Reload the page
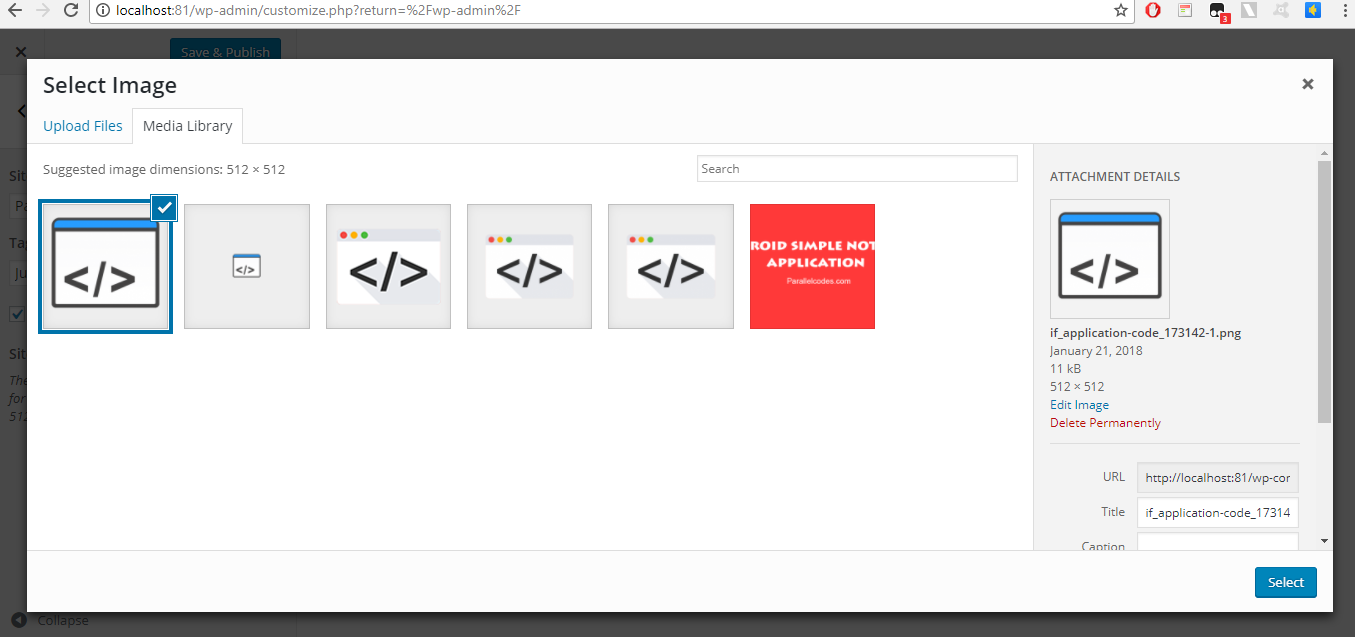This screenshot has width=1355, height=637. [69, 10]
